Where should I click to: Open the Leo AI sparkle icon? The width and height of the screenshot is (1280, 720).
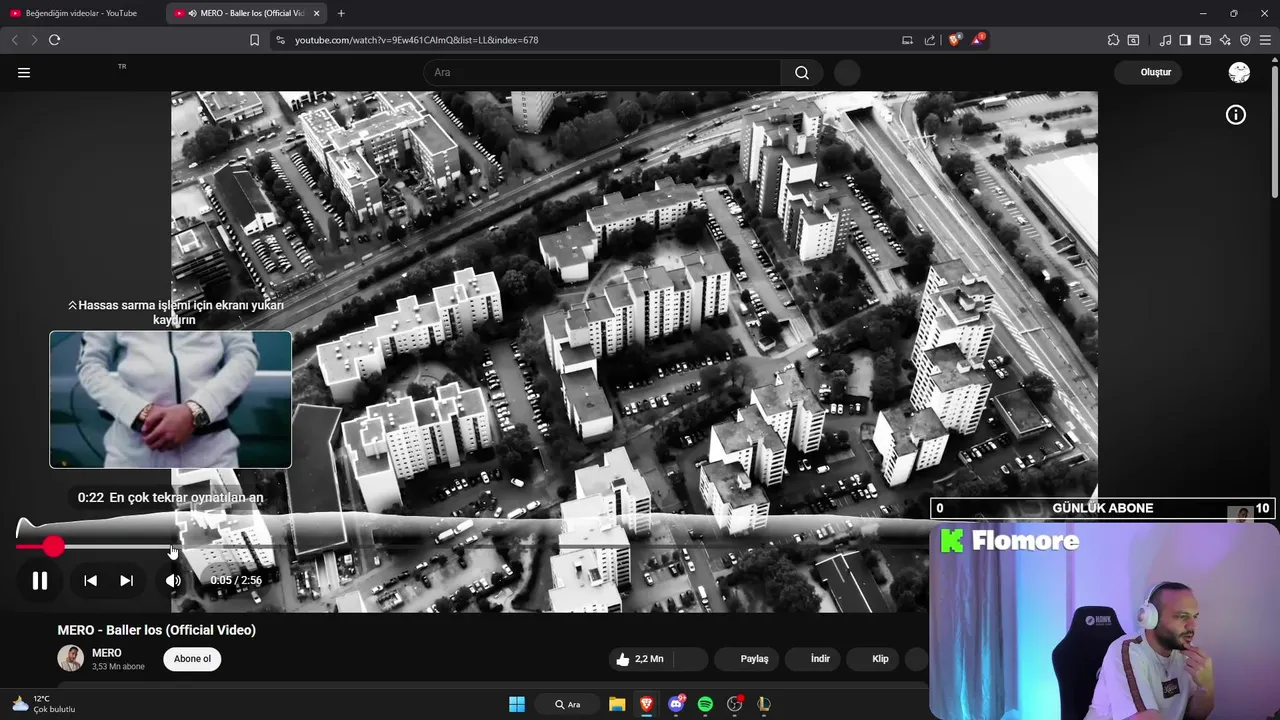[1225, 40]
